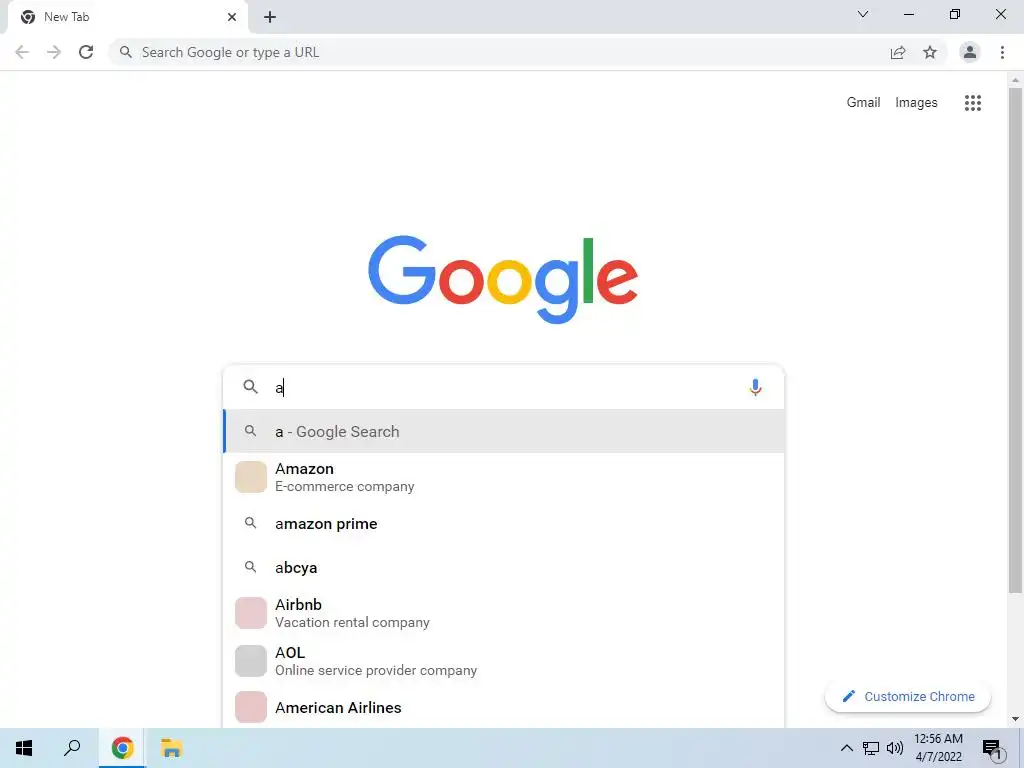The height and width of the screenshot is (768, 1024).
Task: Open the Chrome profile avatar
Action: coord(970,52)
